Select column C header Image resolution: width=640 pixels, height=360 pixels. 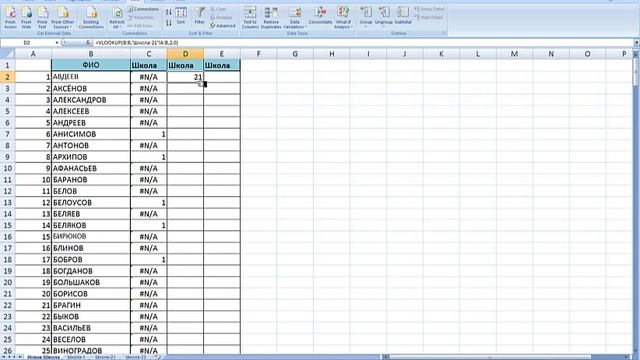(149, 53)
